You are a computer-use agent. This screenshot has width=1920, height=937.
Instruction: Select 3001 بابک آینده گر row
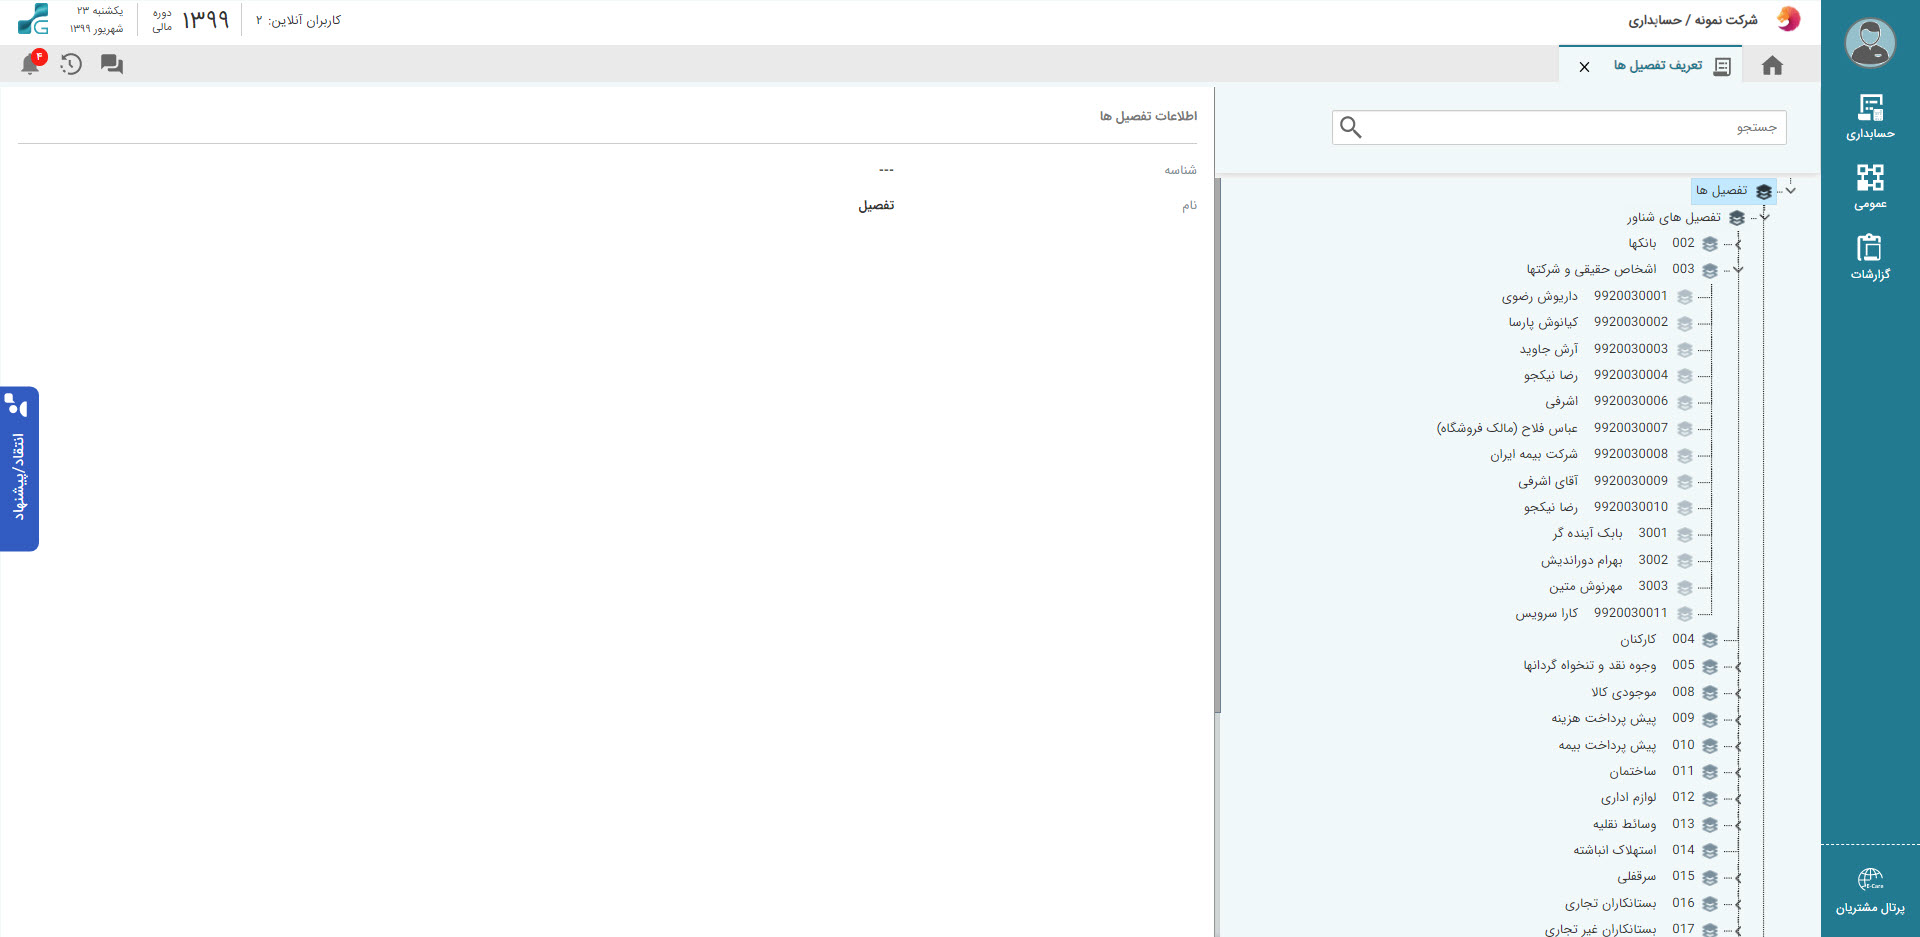click(1623, 533)
